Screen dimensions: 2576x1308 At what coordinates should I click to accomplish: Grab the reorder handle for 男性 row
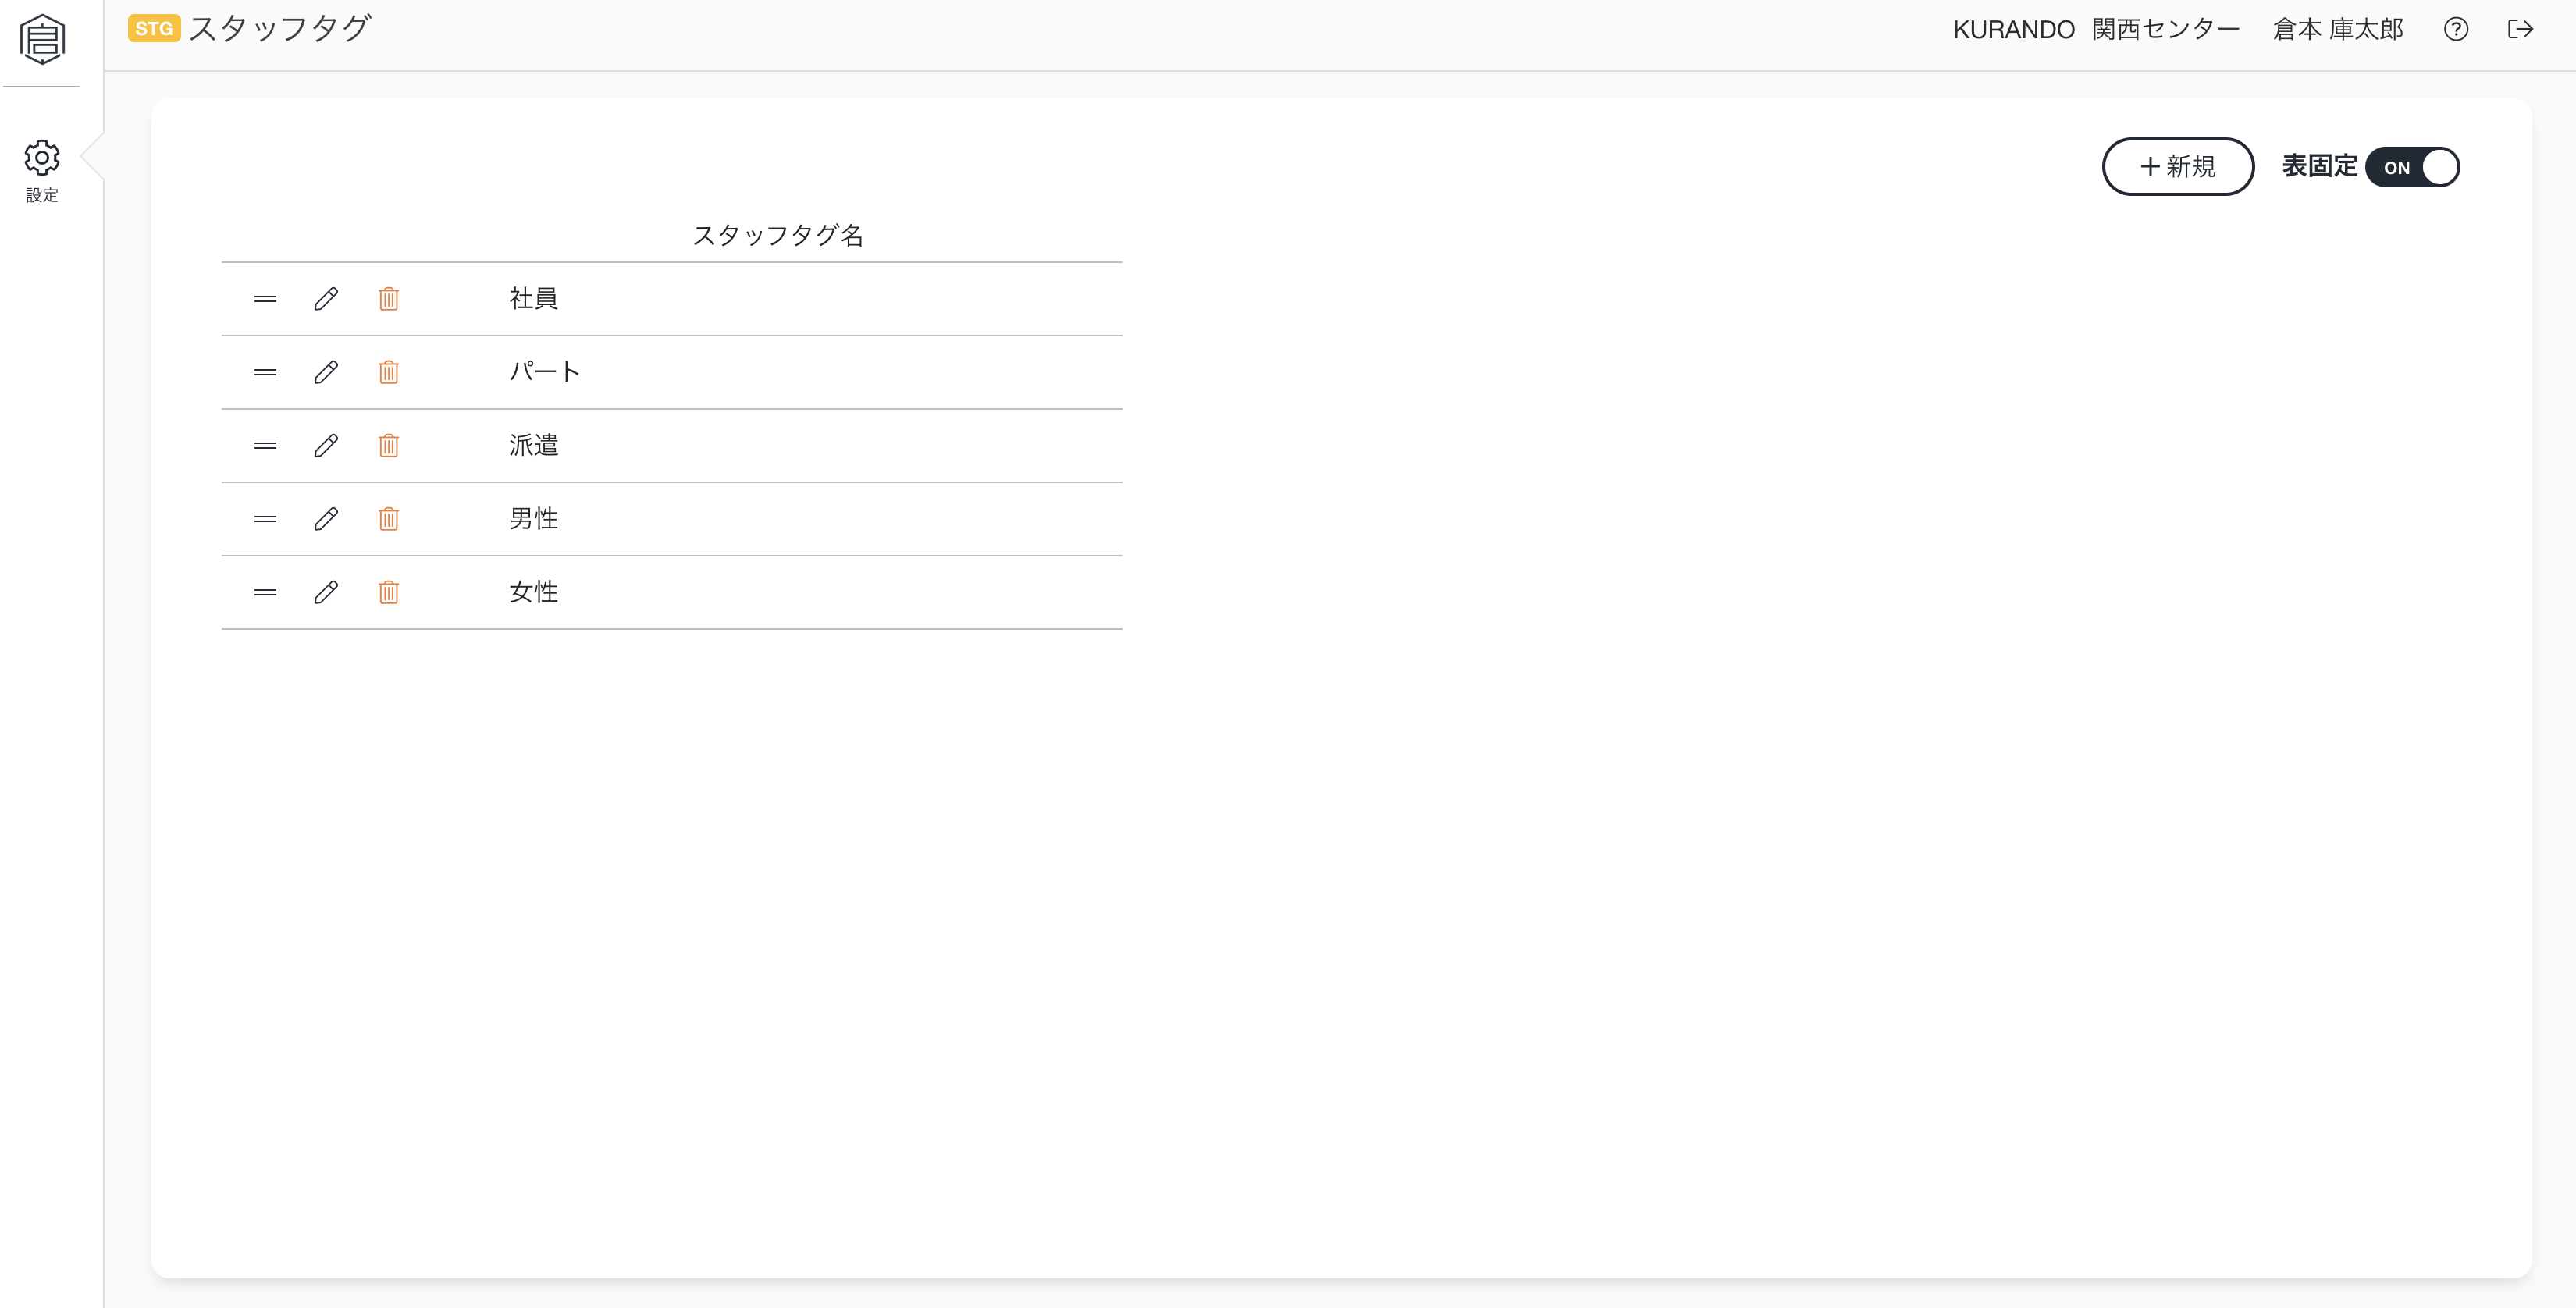click(265, 519)
